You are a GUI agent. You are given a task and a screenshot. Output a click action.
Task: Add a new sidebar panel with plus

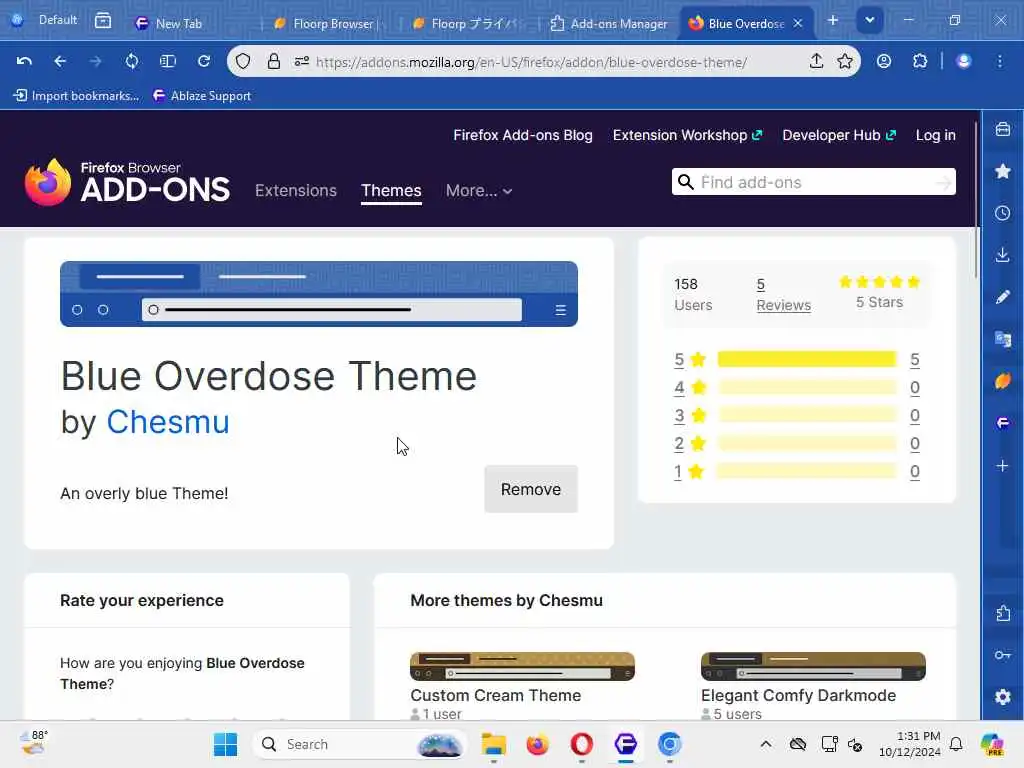(x=1003, y=466)
